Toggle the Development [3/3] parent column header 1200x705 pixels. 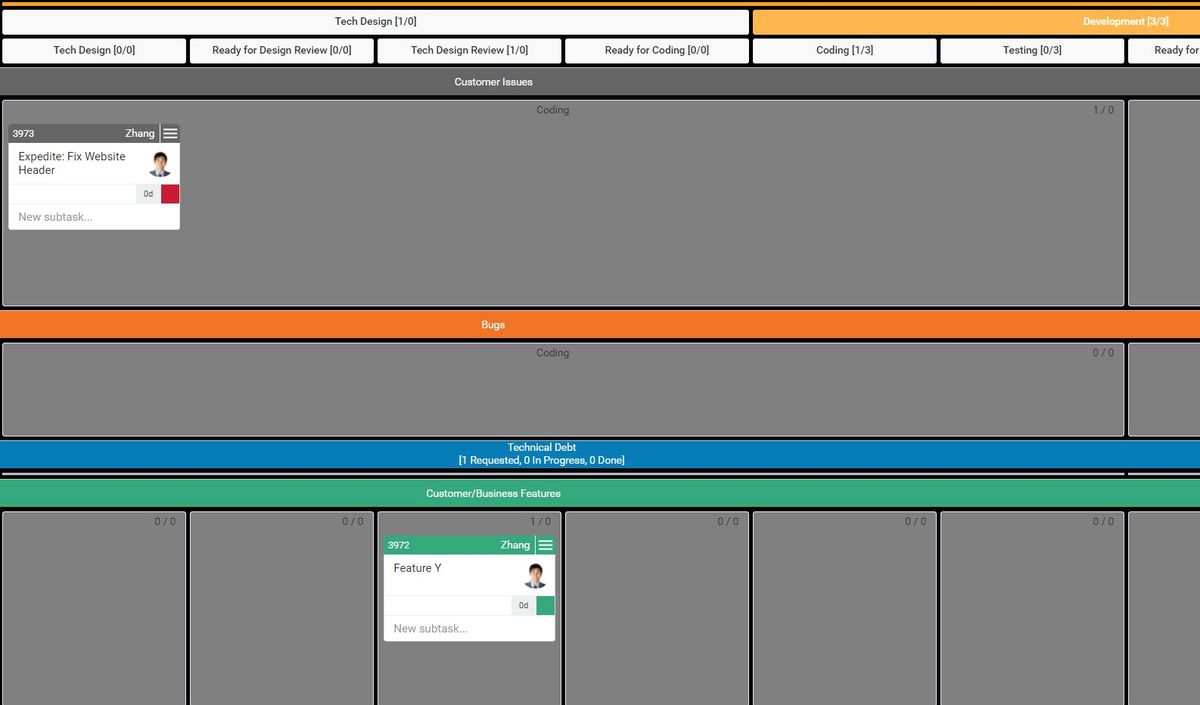tap(1125, 20)
